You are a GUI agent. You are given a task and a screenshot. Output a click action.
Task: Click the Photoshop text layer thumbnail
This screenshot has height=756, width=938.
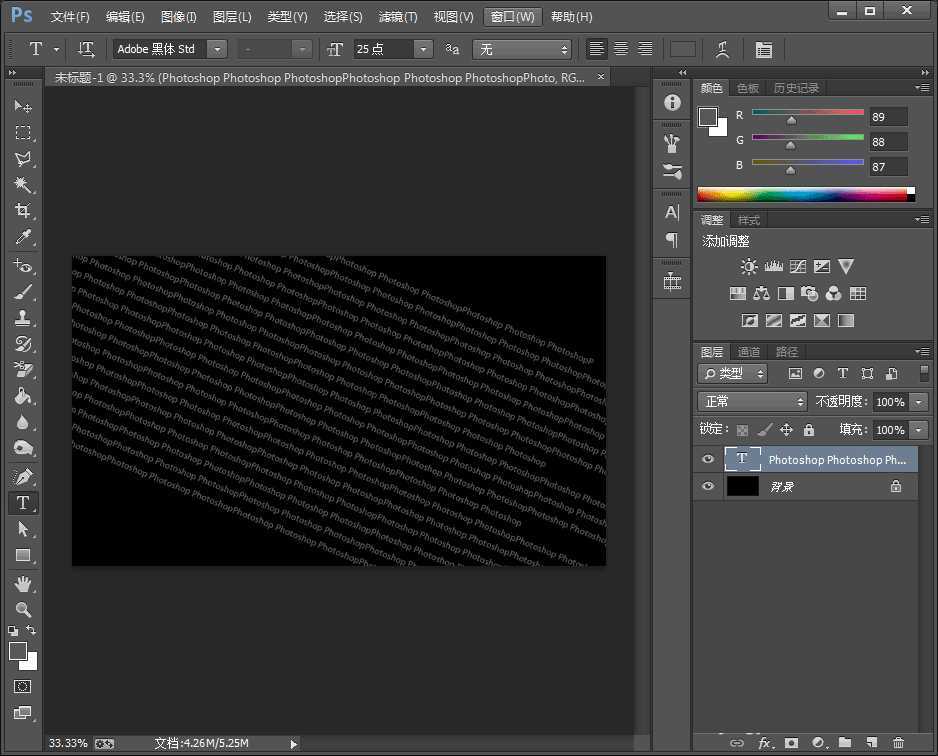coord(741,459)
